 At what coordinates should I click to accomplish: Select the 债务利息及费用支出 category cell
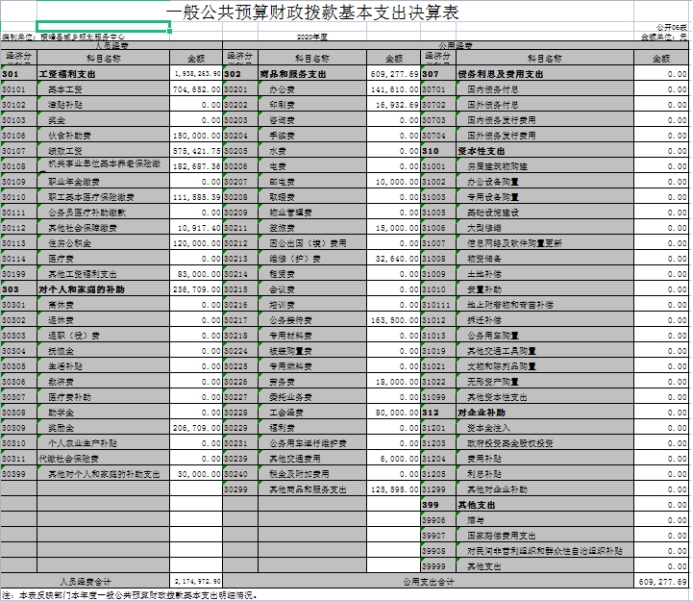click(x=500, y=75)
